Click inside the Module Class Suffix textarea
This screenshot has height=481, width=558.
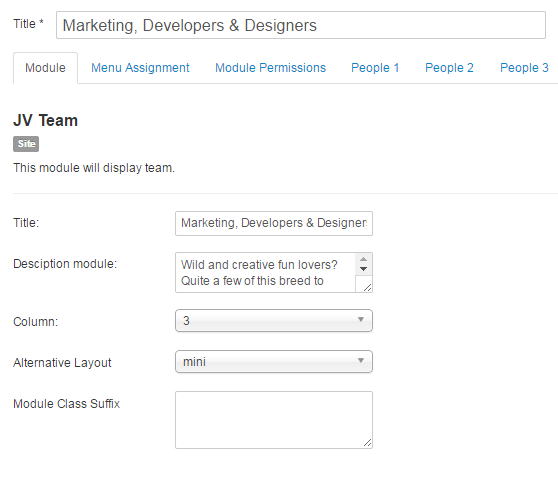(274, 420)
